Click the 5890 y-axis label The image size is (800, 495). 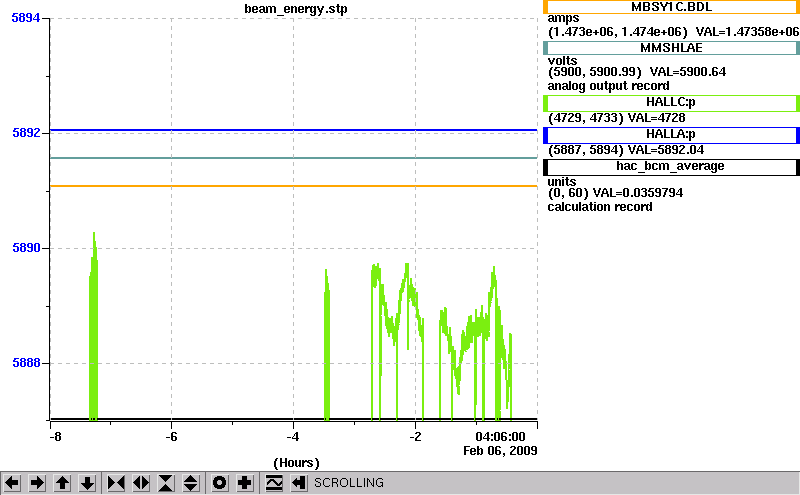point(26,248)
